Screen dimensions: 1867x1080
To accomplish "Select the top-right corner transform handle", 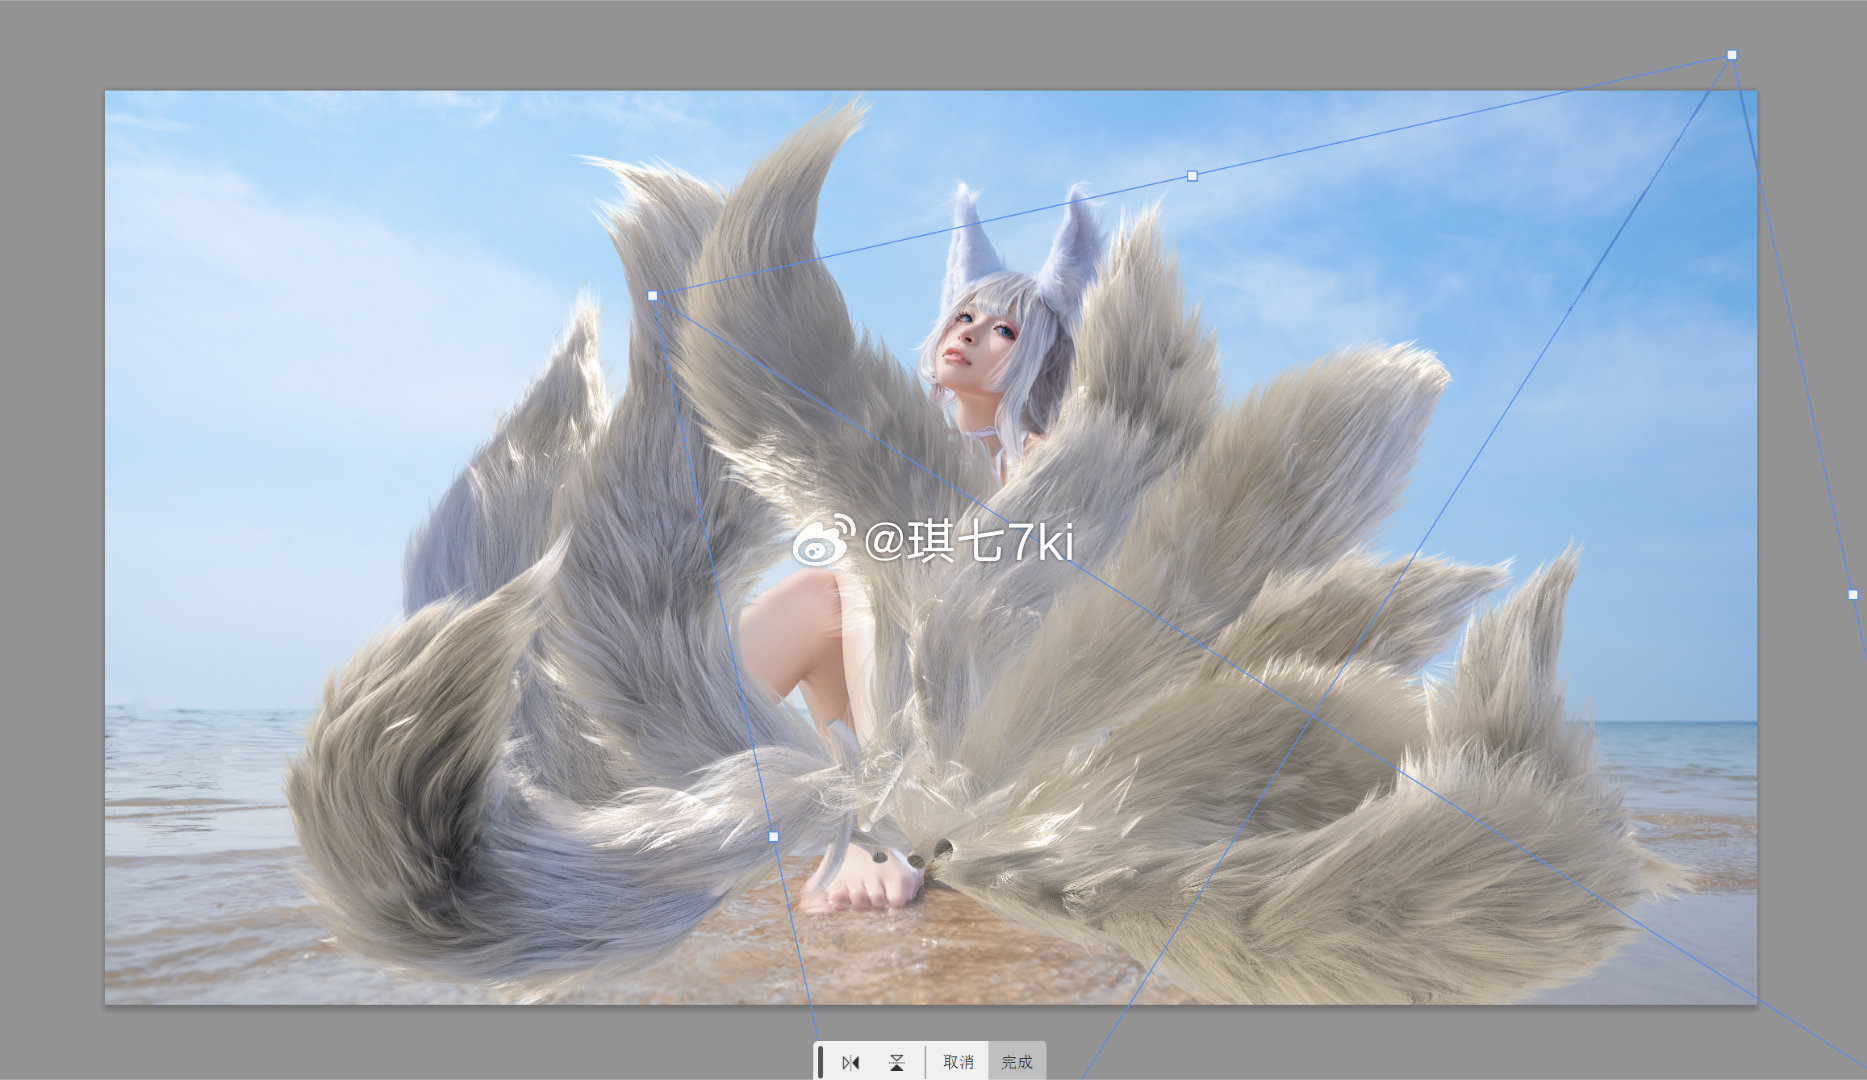I will click(x=1732, y=55).
